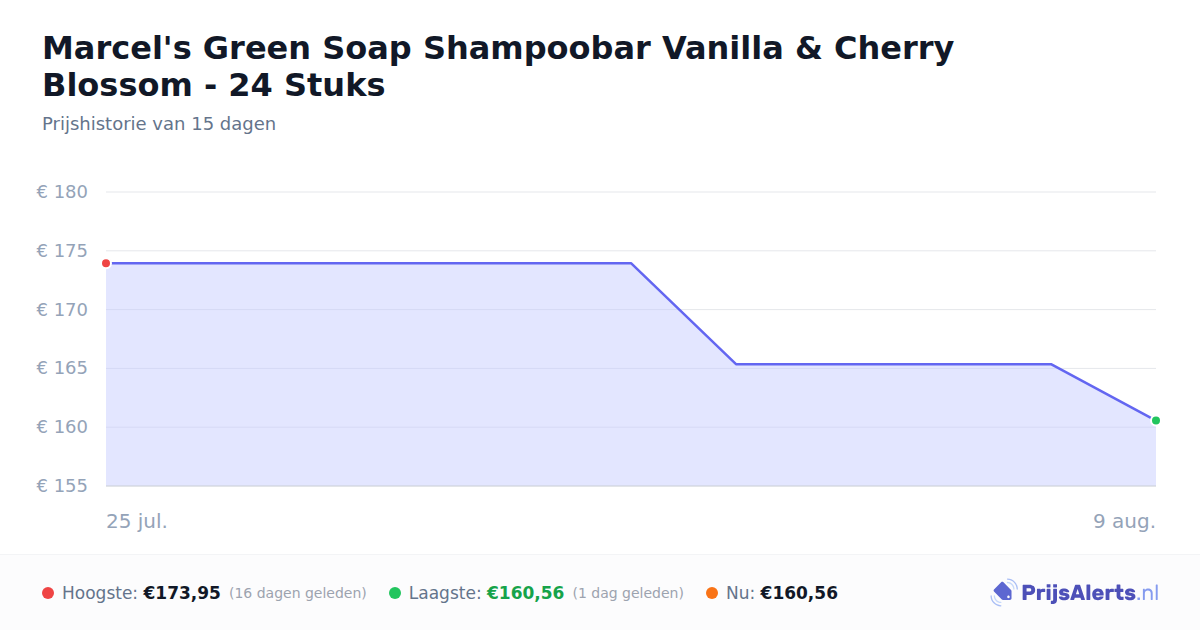Image resolution: width=1200 pixels, height=630 pixels.
Task: Click the 25 jul. date label
Action: (137, 521)
